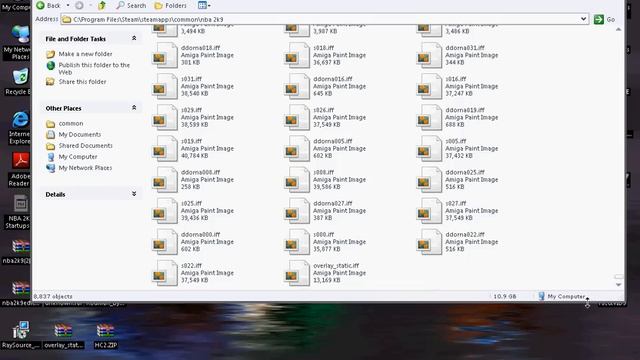Select the ddorna027.iff file icon
Viewport: 640px width, 360px height.
[x=297, y=211]
